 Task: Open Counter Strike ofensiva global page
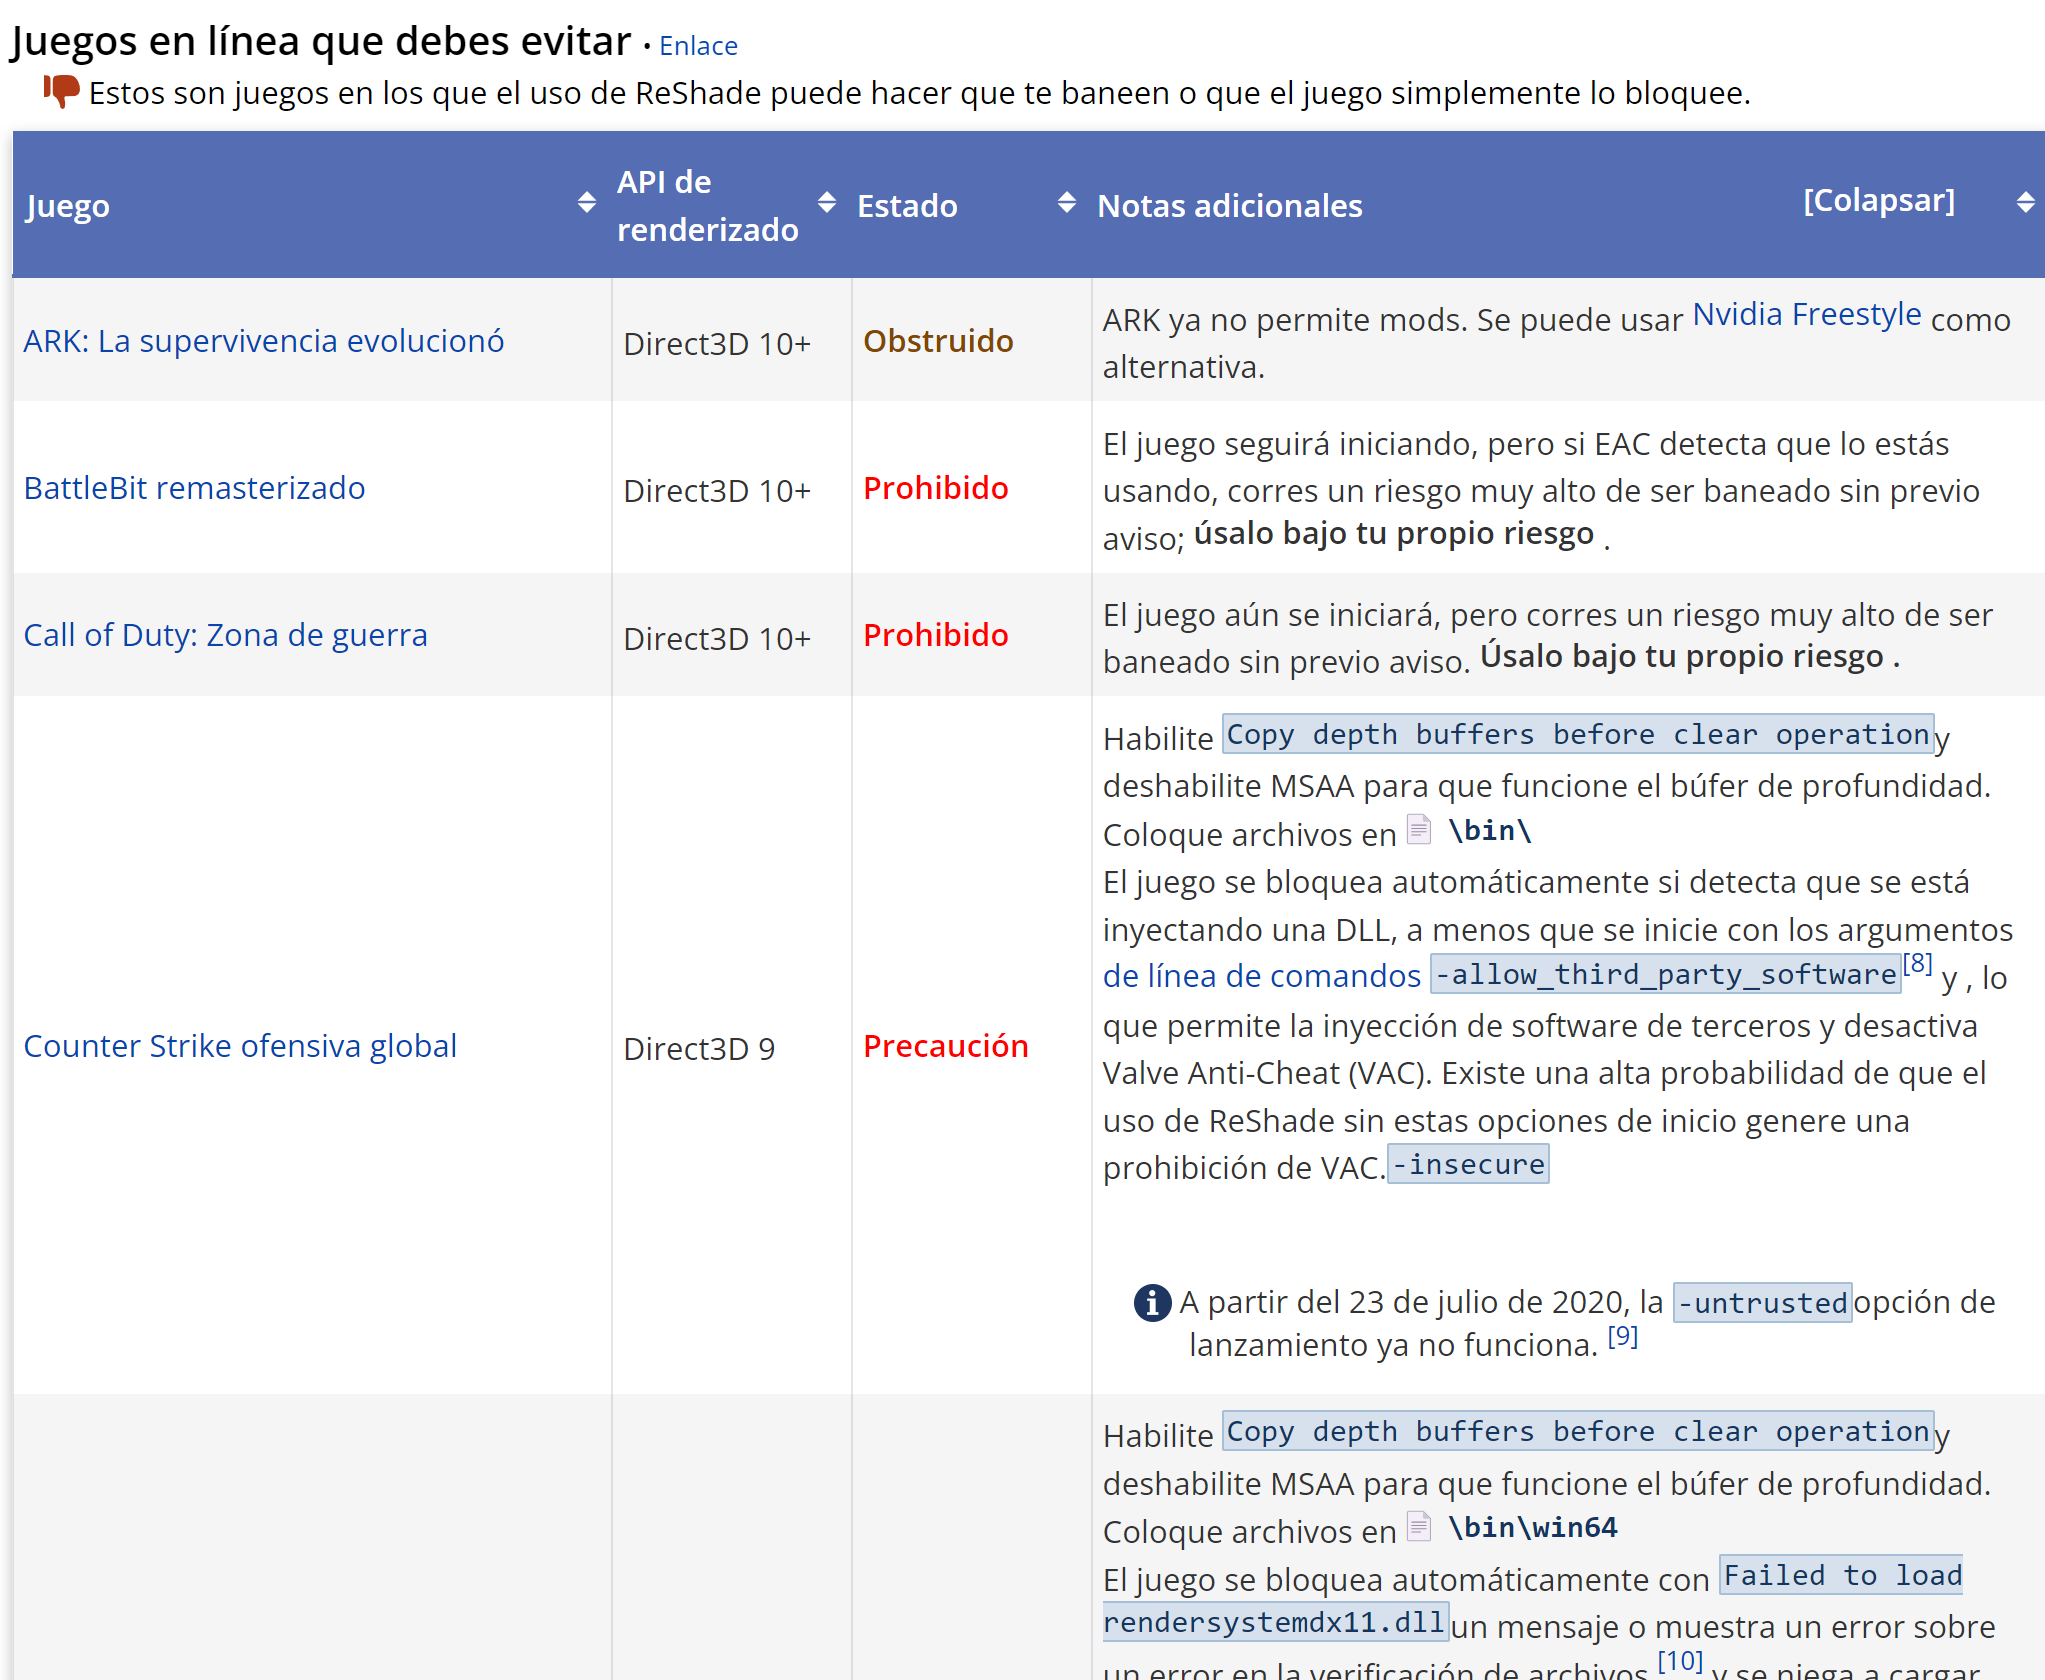click(240, 1046)
